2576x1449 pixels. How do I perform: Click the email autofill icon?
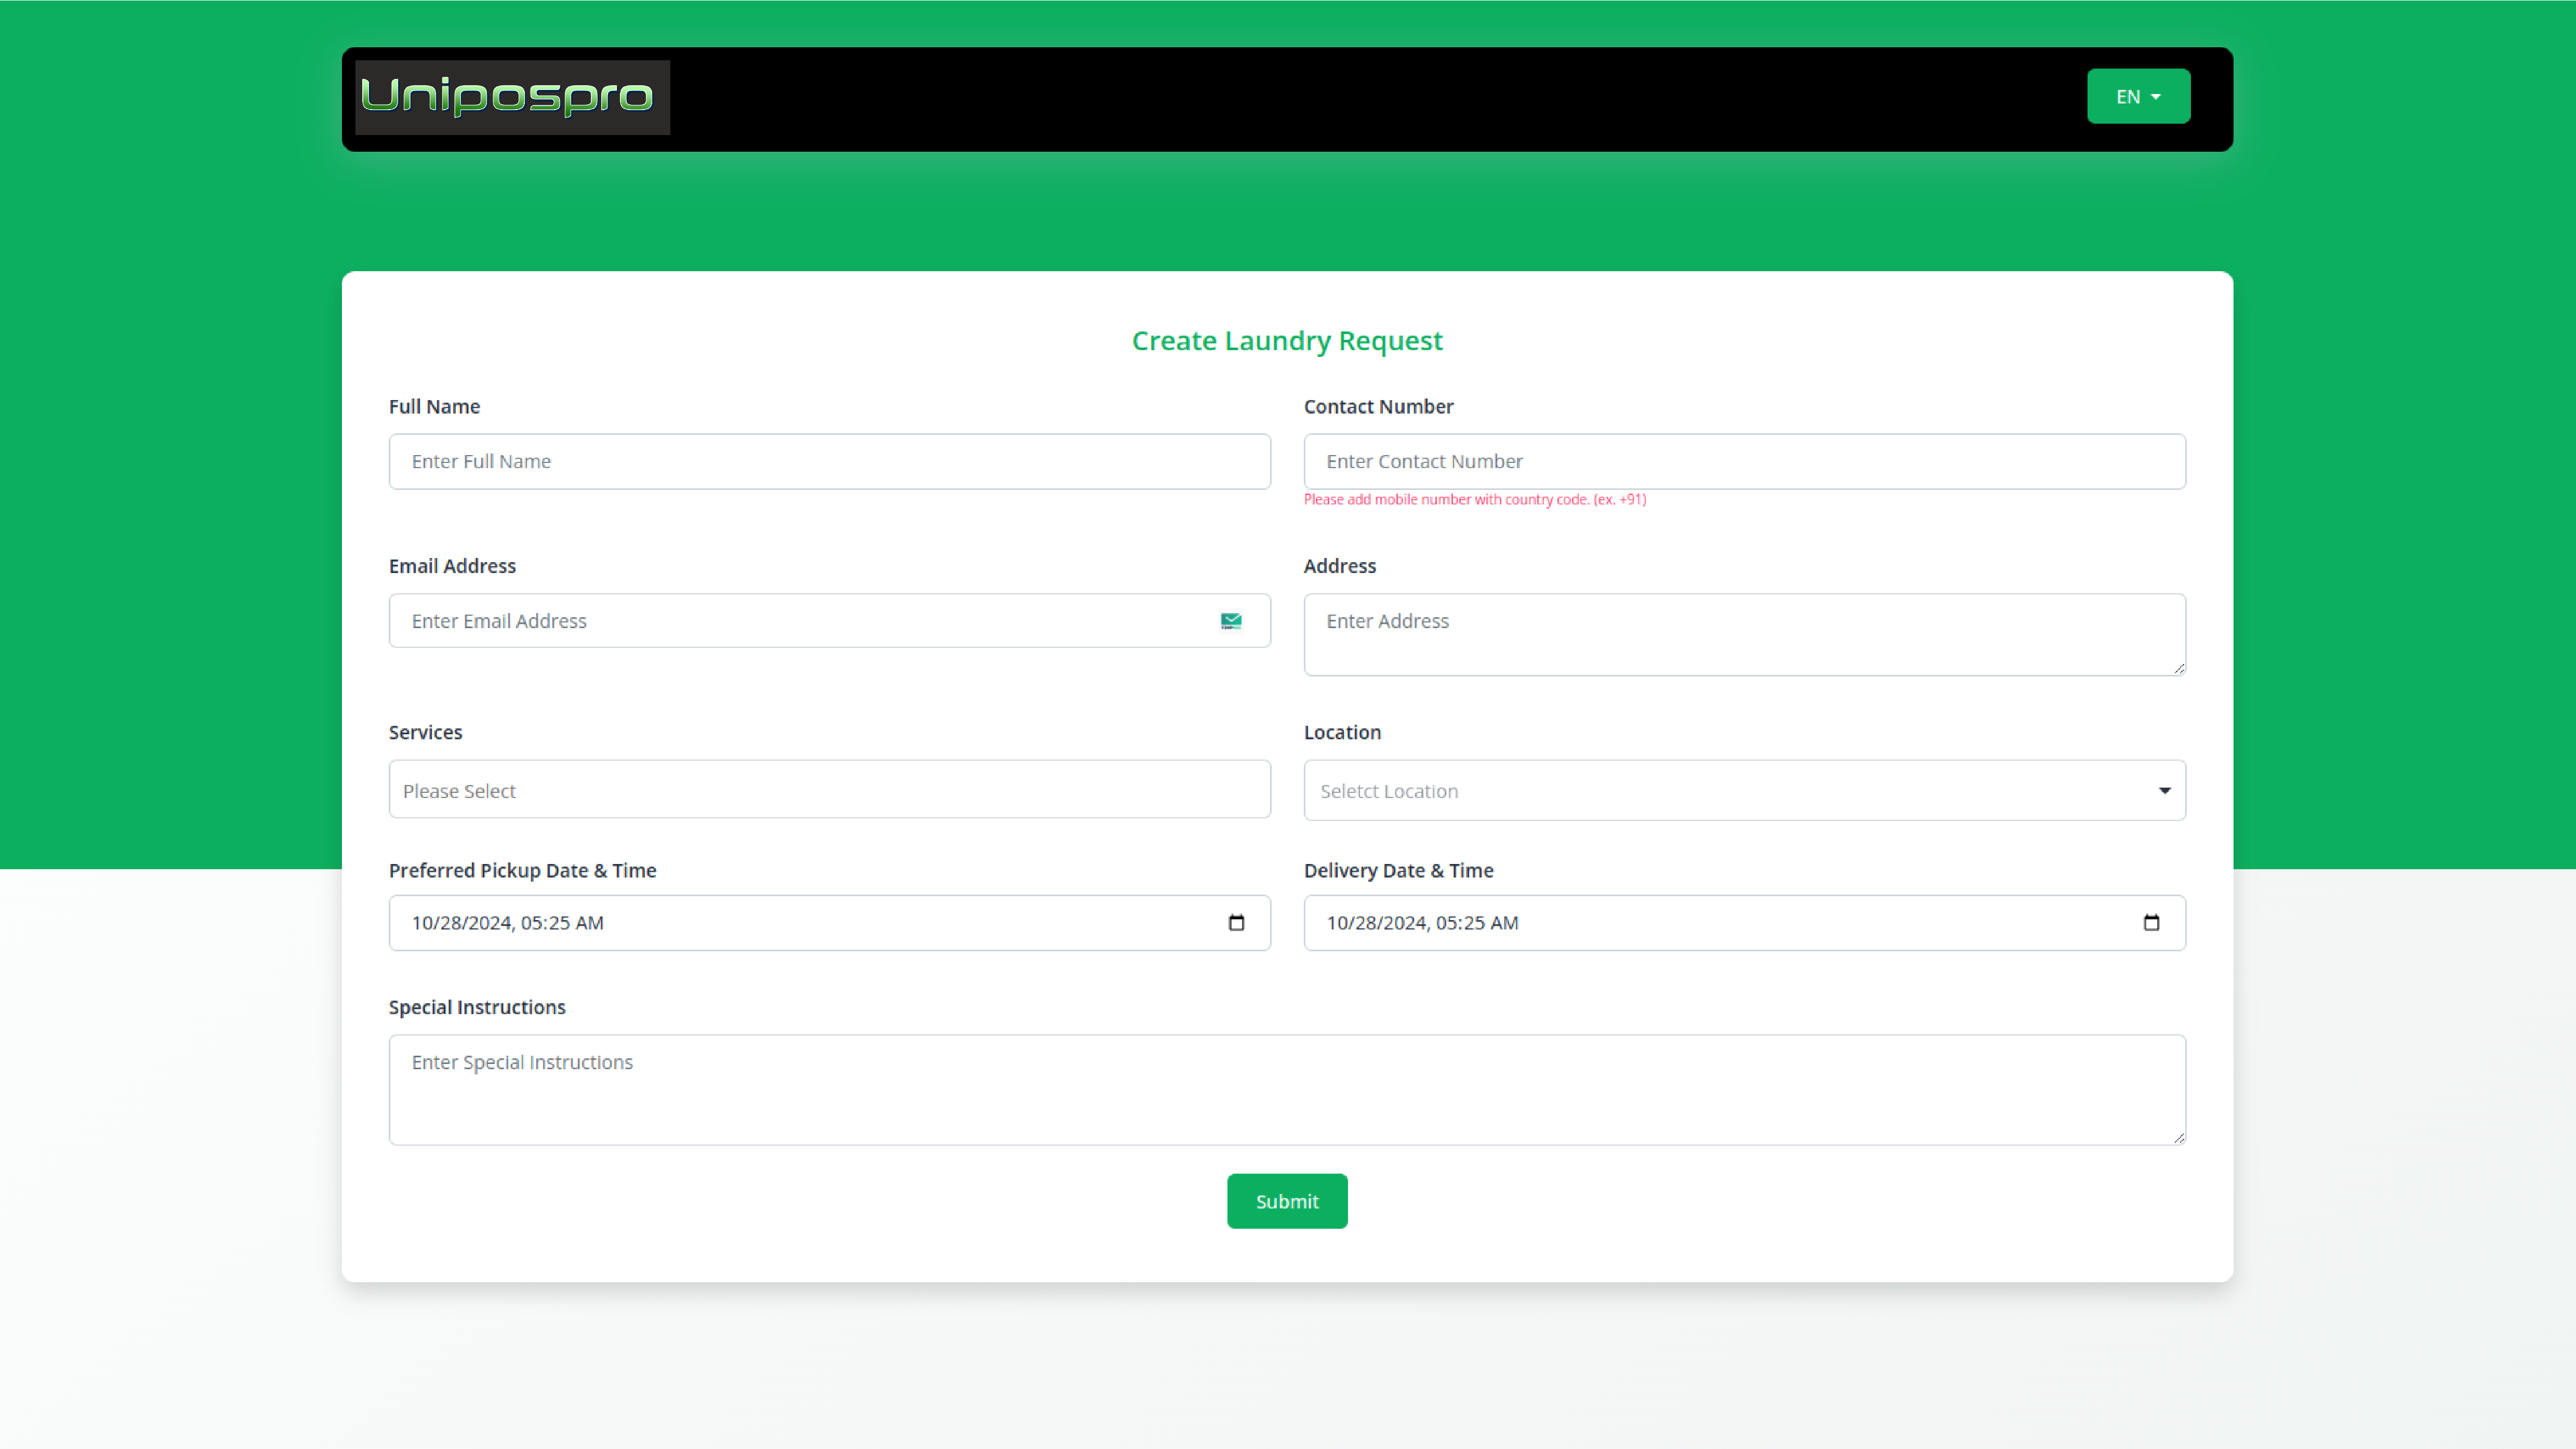point(1231,621)
